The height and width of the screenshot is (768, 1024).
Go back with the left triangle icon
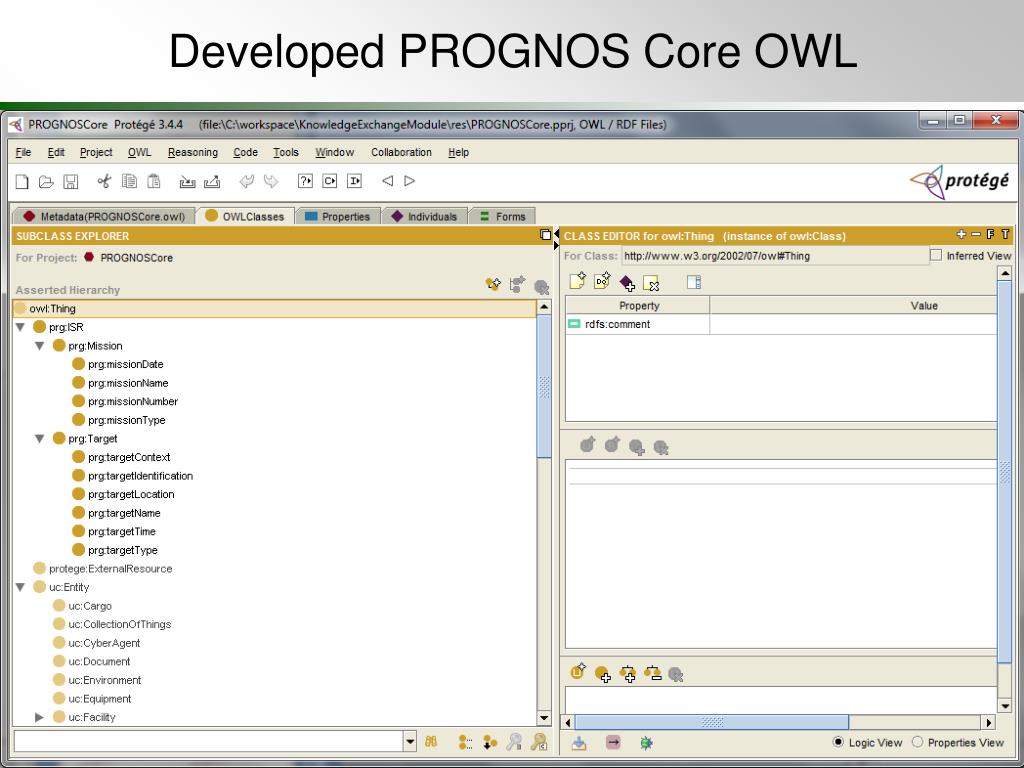click(x=387, y=181)
